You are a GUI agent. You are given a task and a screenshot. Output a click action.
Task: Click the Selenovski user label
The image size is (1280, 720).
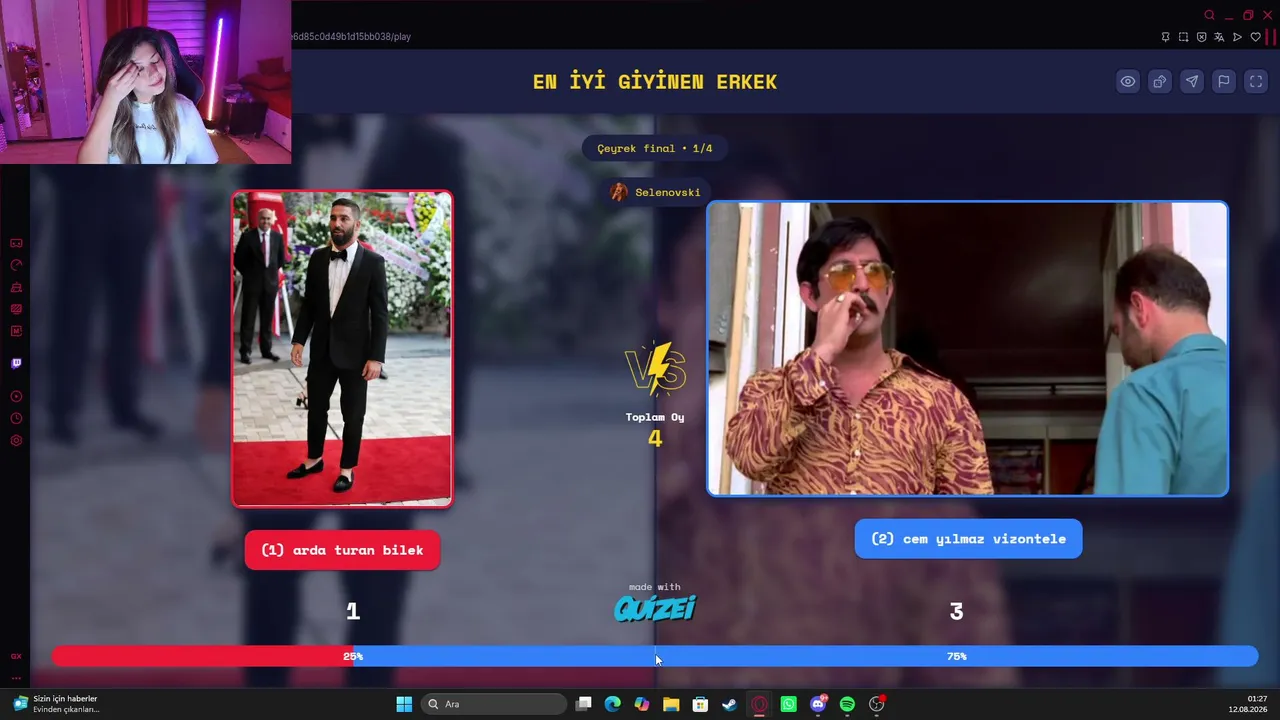click(655, 192)
